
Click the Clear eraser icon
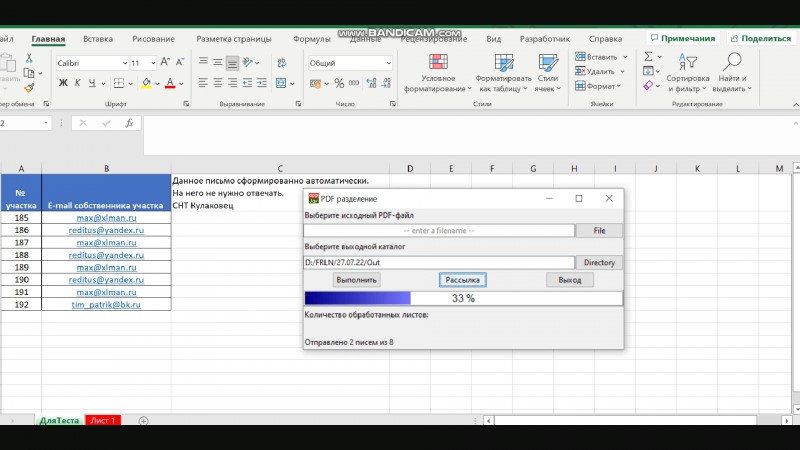648,85
